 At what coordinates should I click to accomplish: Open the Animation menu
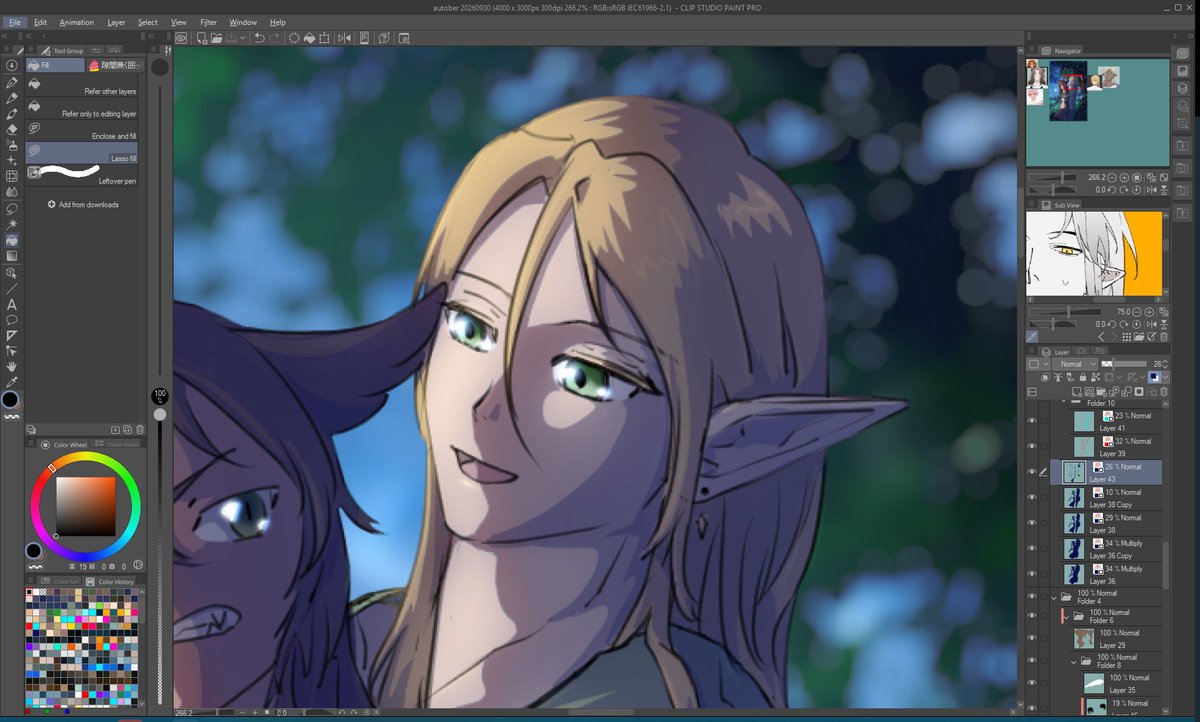(77, 22)
